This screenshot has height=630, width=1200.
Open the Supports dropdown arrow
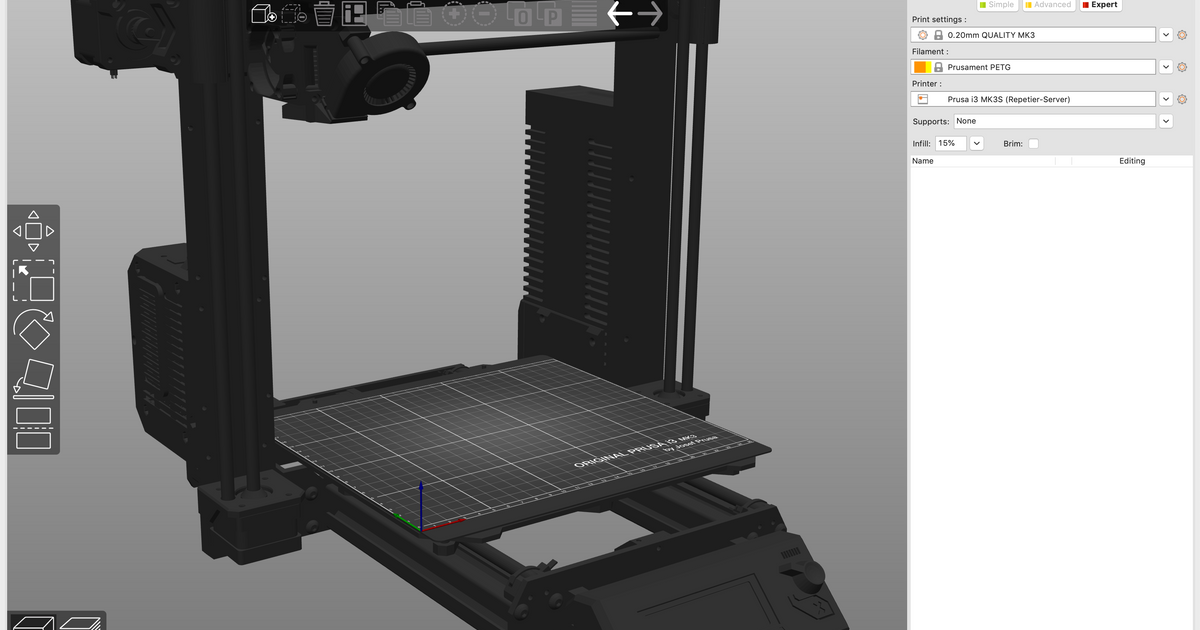point(1165,121)
